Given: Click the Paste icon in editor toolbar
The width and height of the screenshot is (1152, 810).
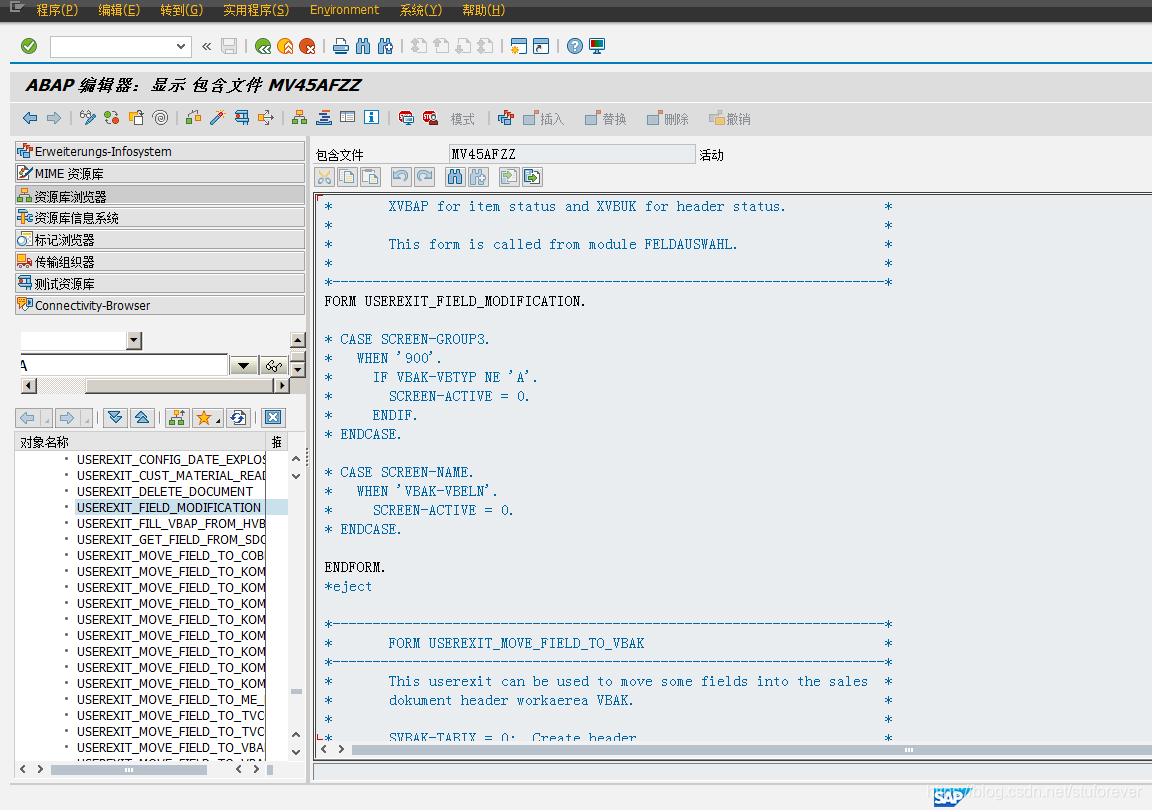Looking at the screenshot, I should (x=370, y=176).
